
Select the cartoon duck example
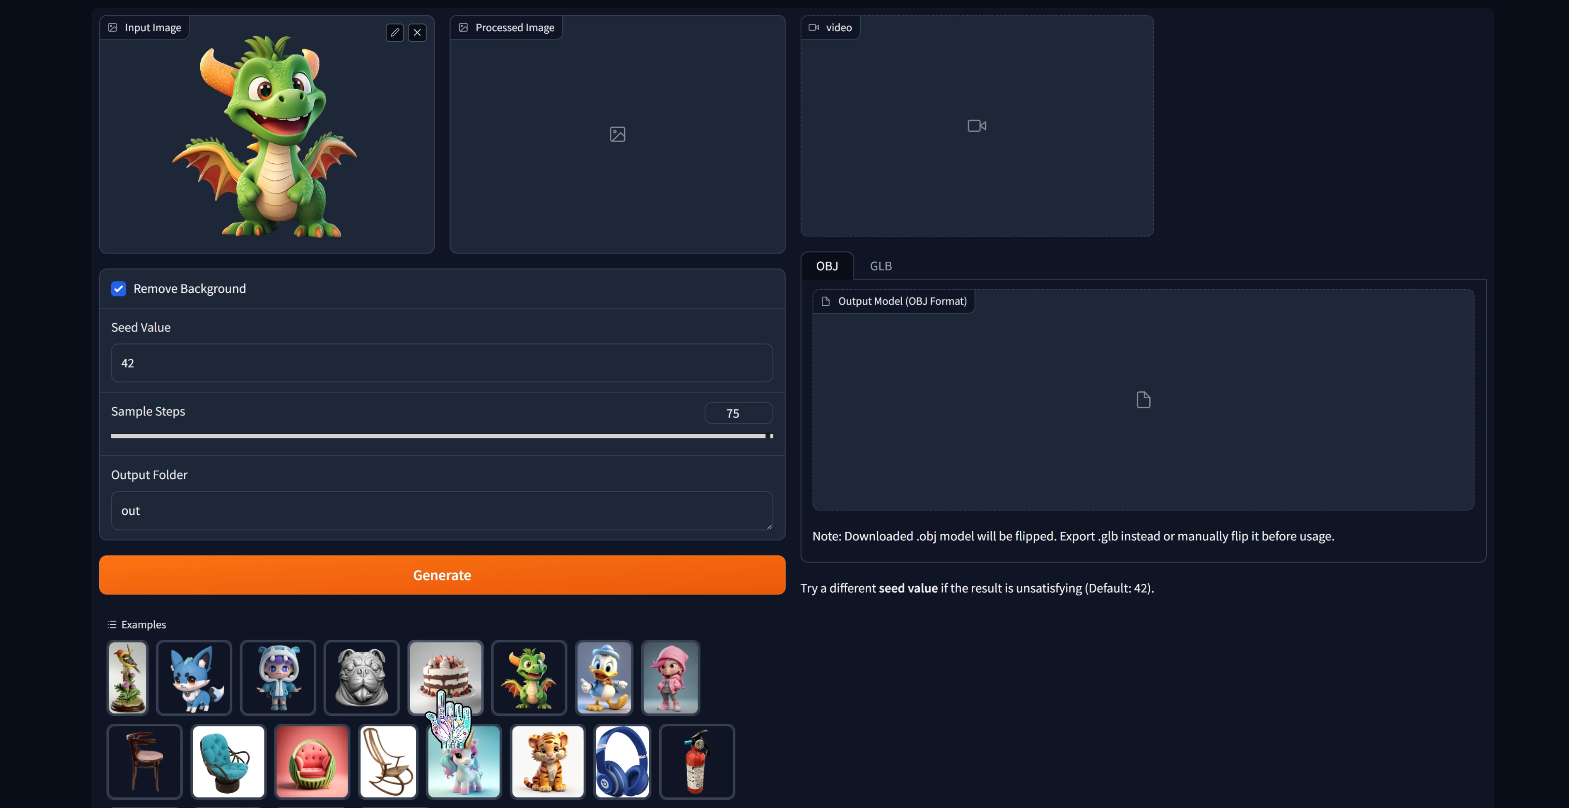coord(605,678)
